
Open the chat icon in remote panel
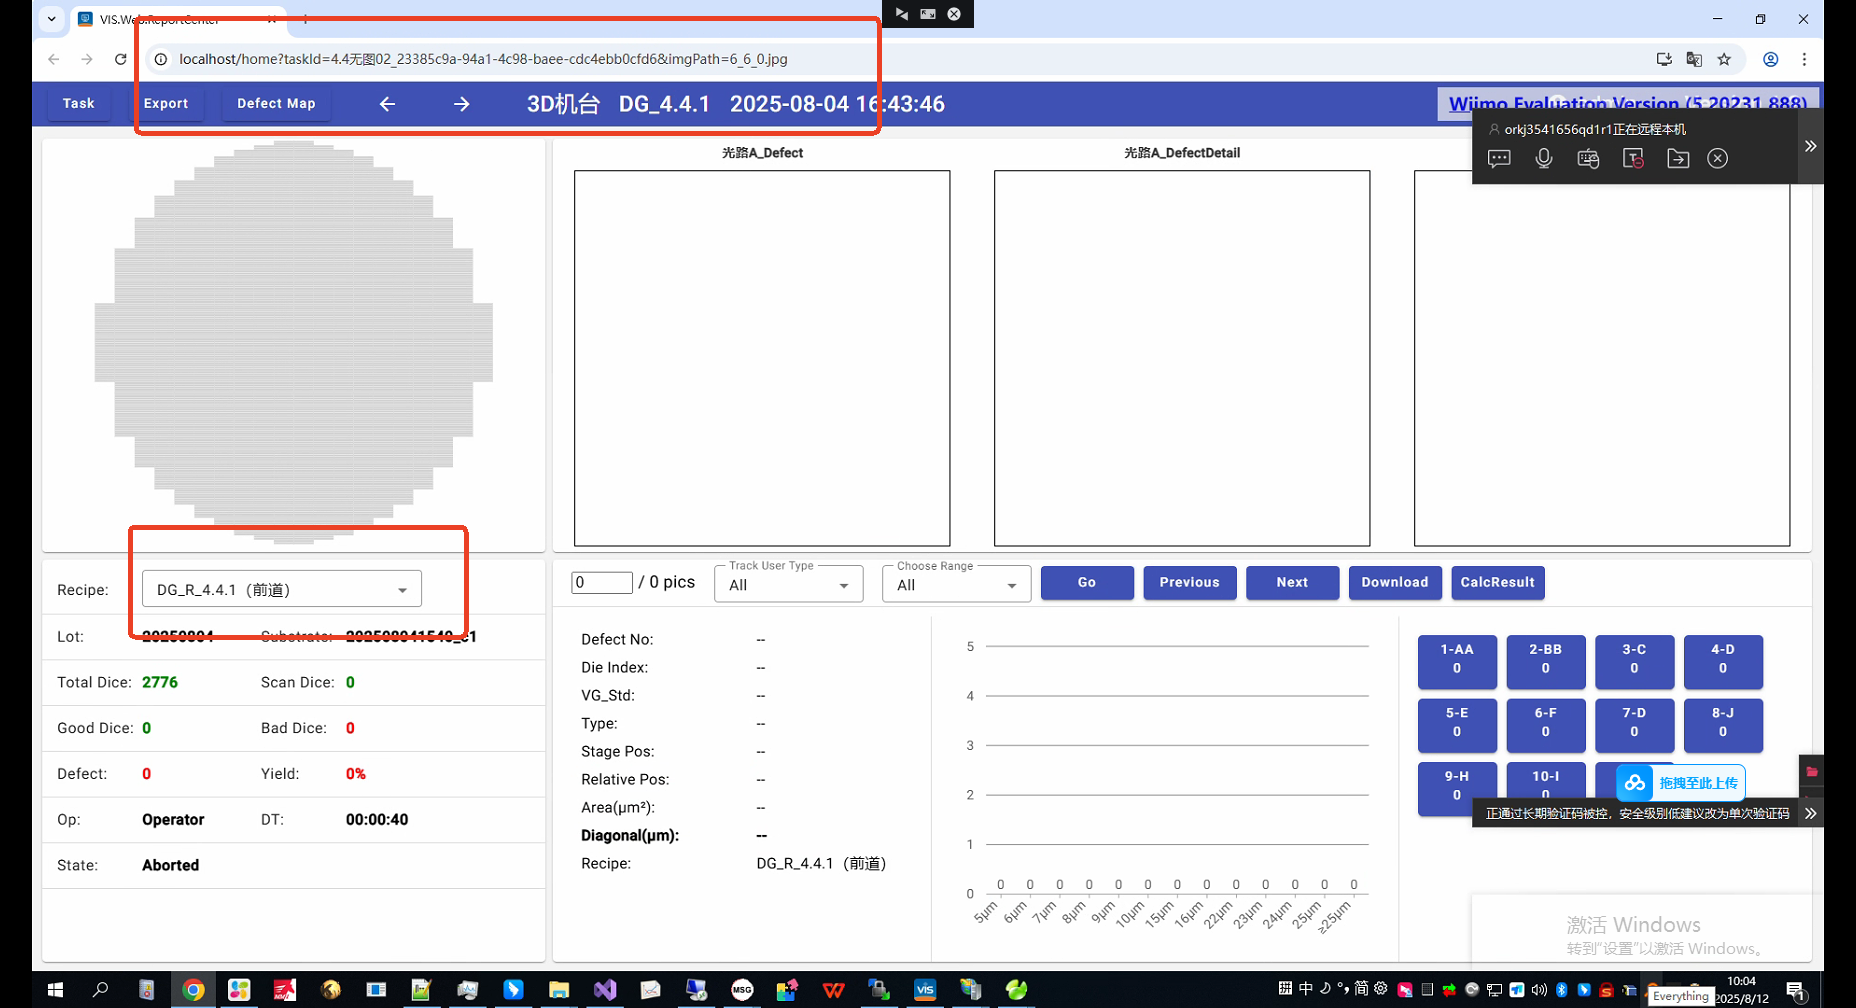[1499, 159]
